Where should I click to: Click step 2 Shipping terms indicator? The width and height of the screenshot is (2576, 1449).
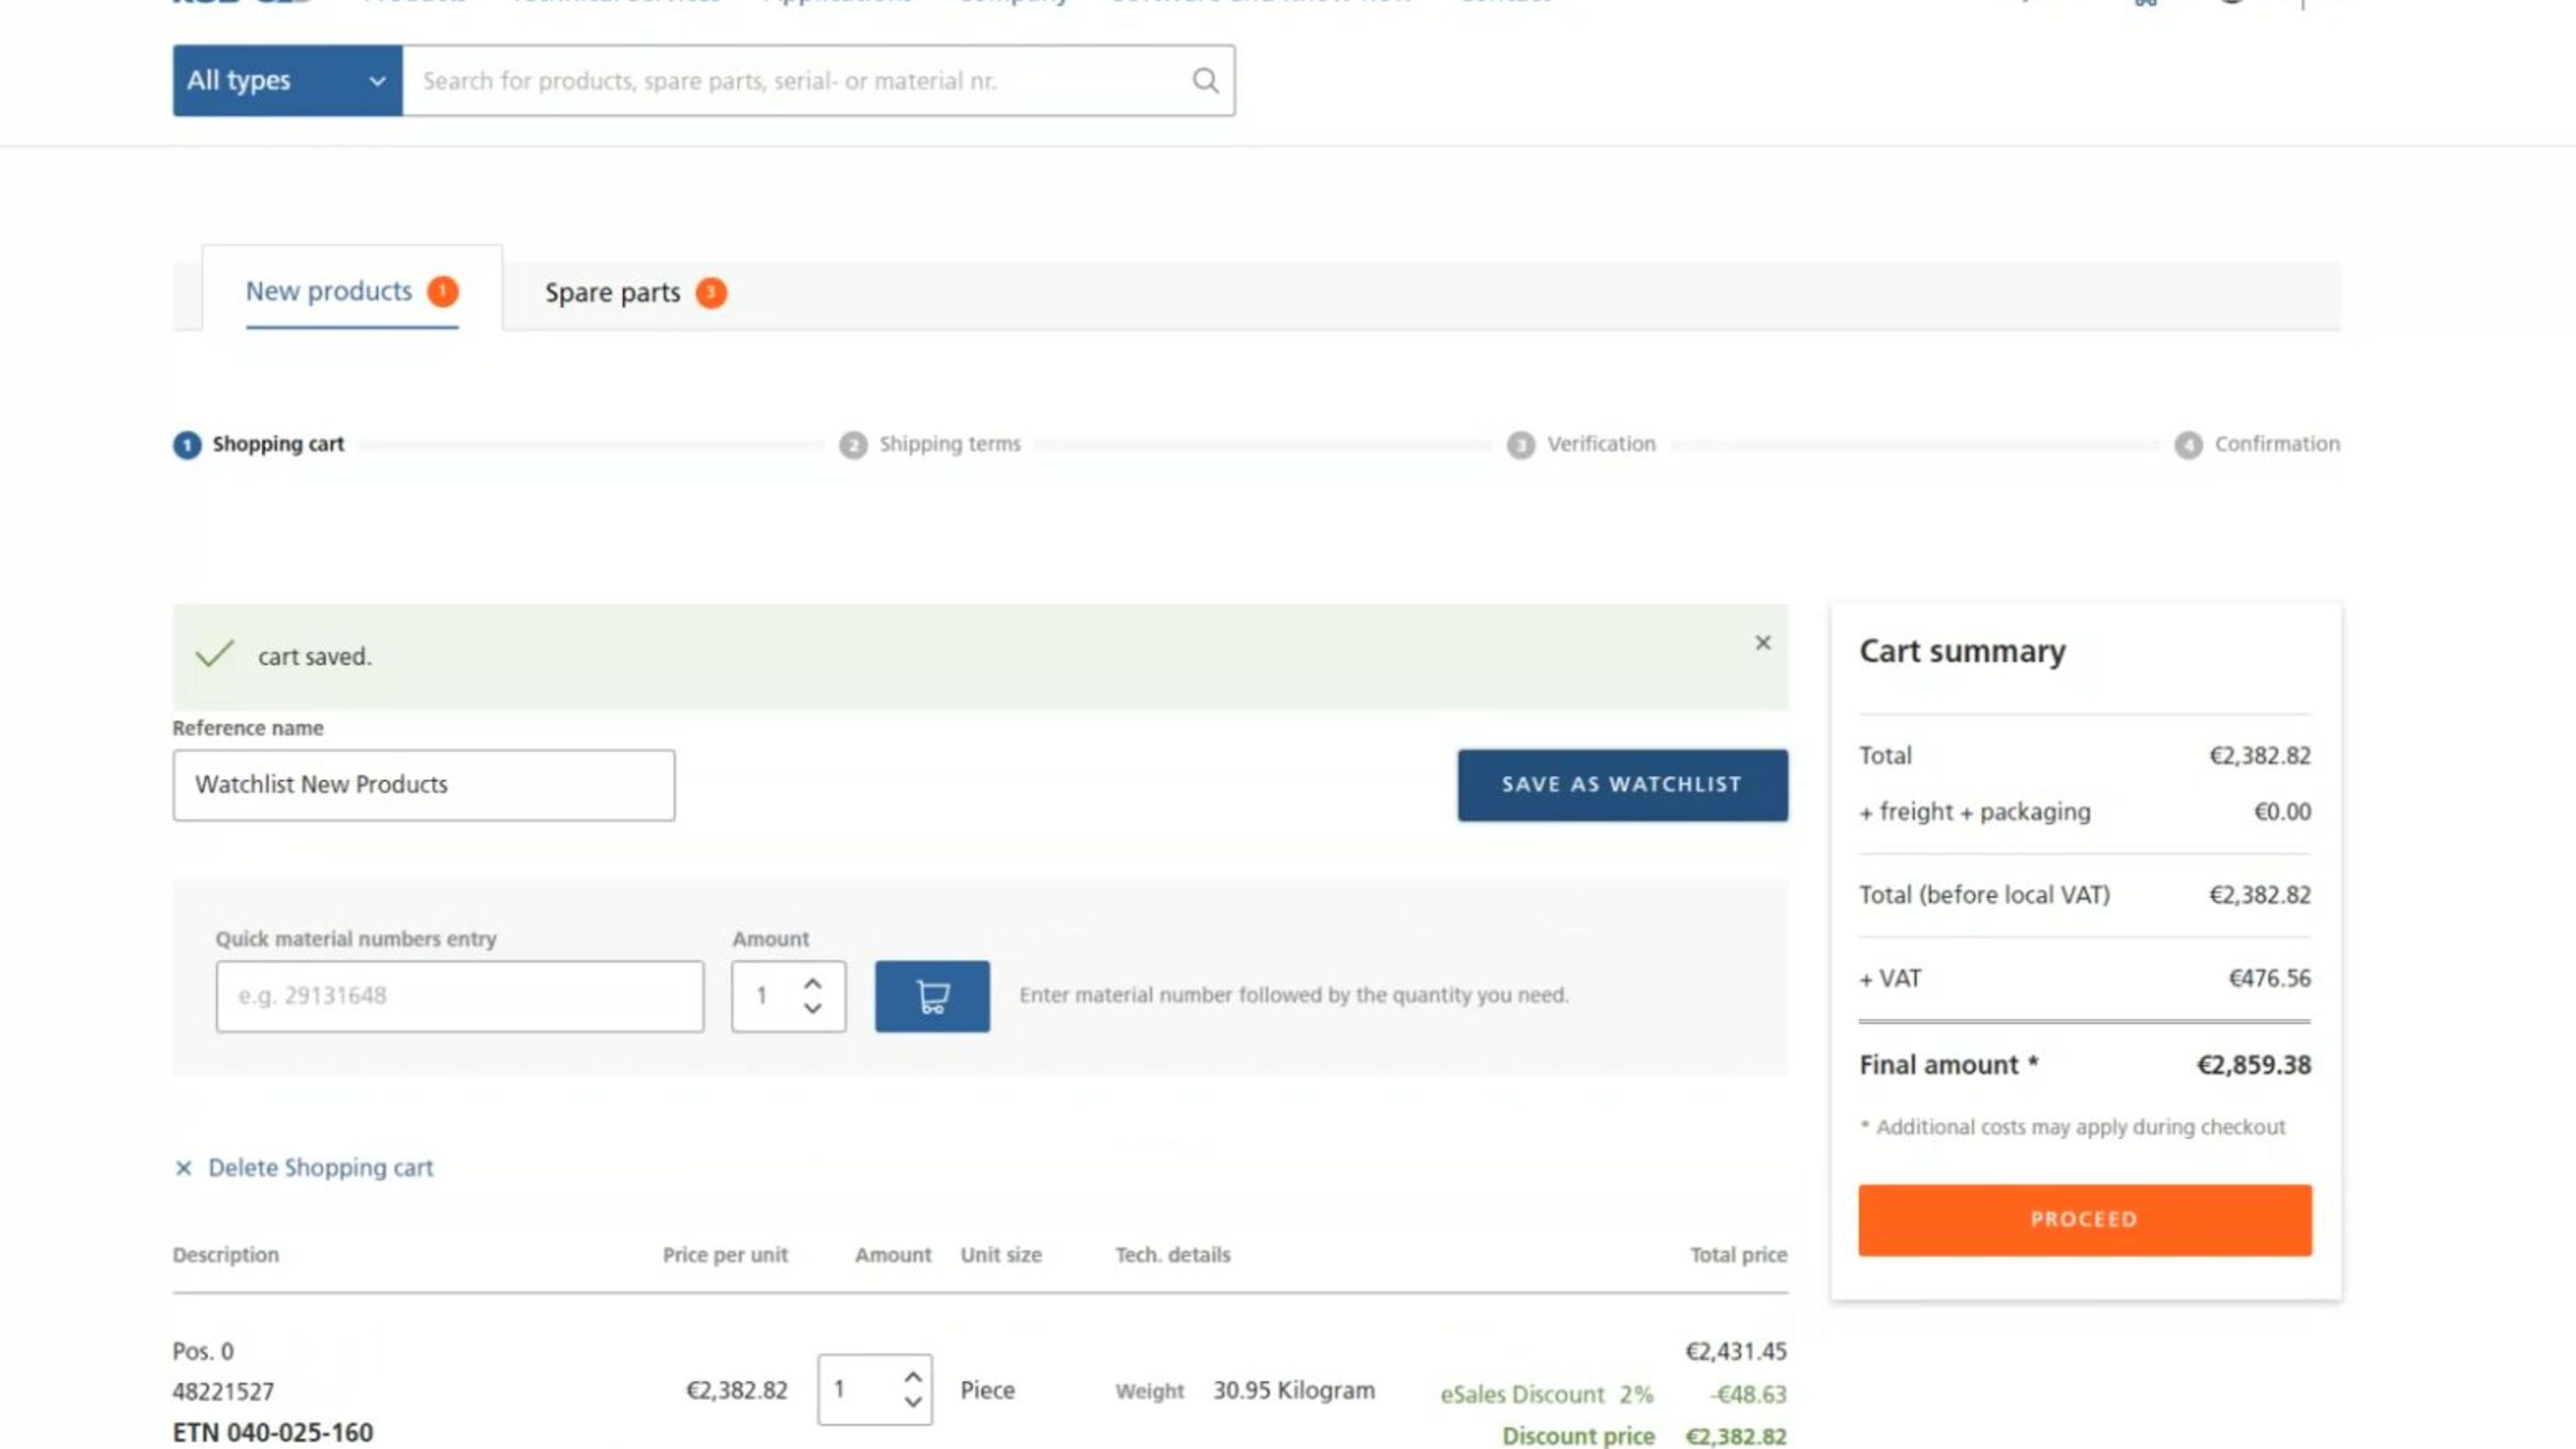tap(853, 445)
